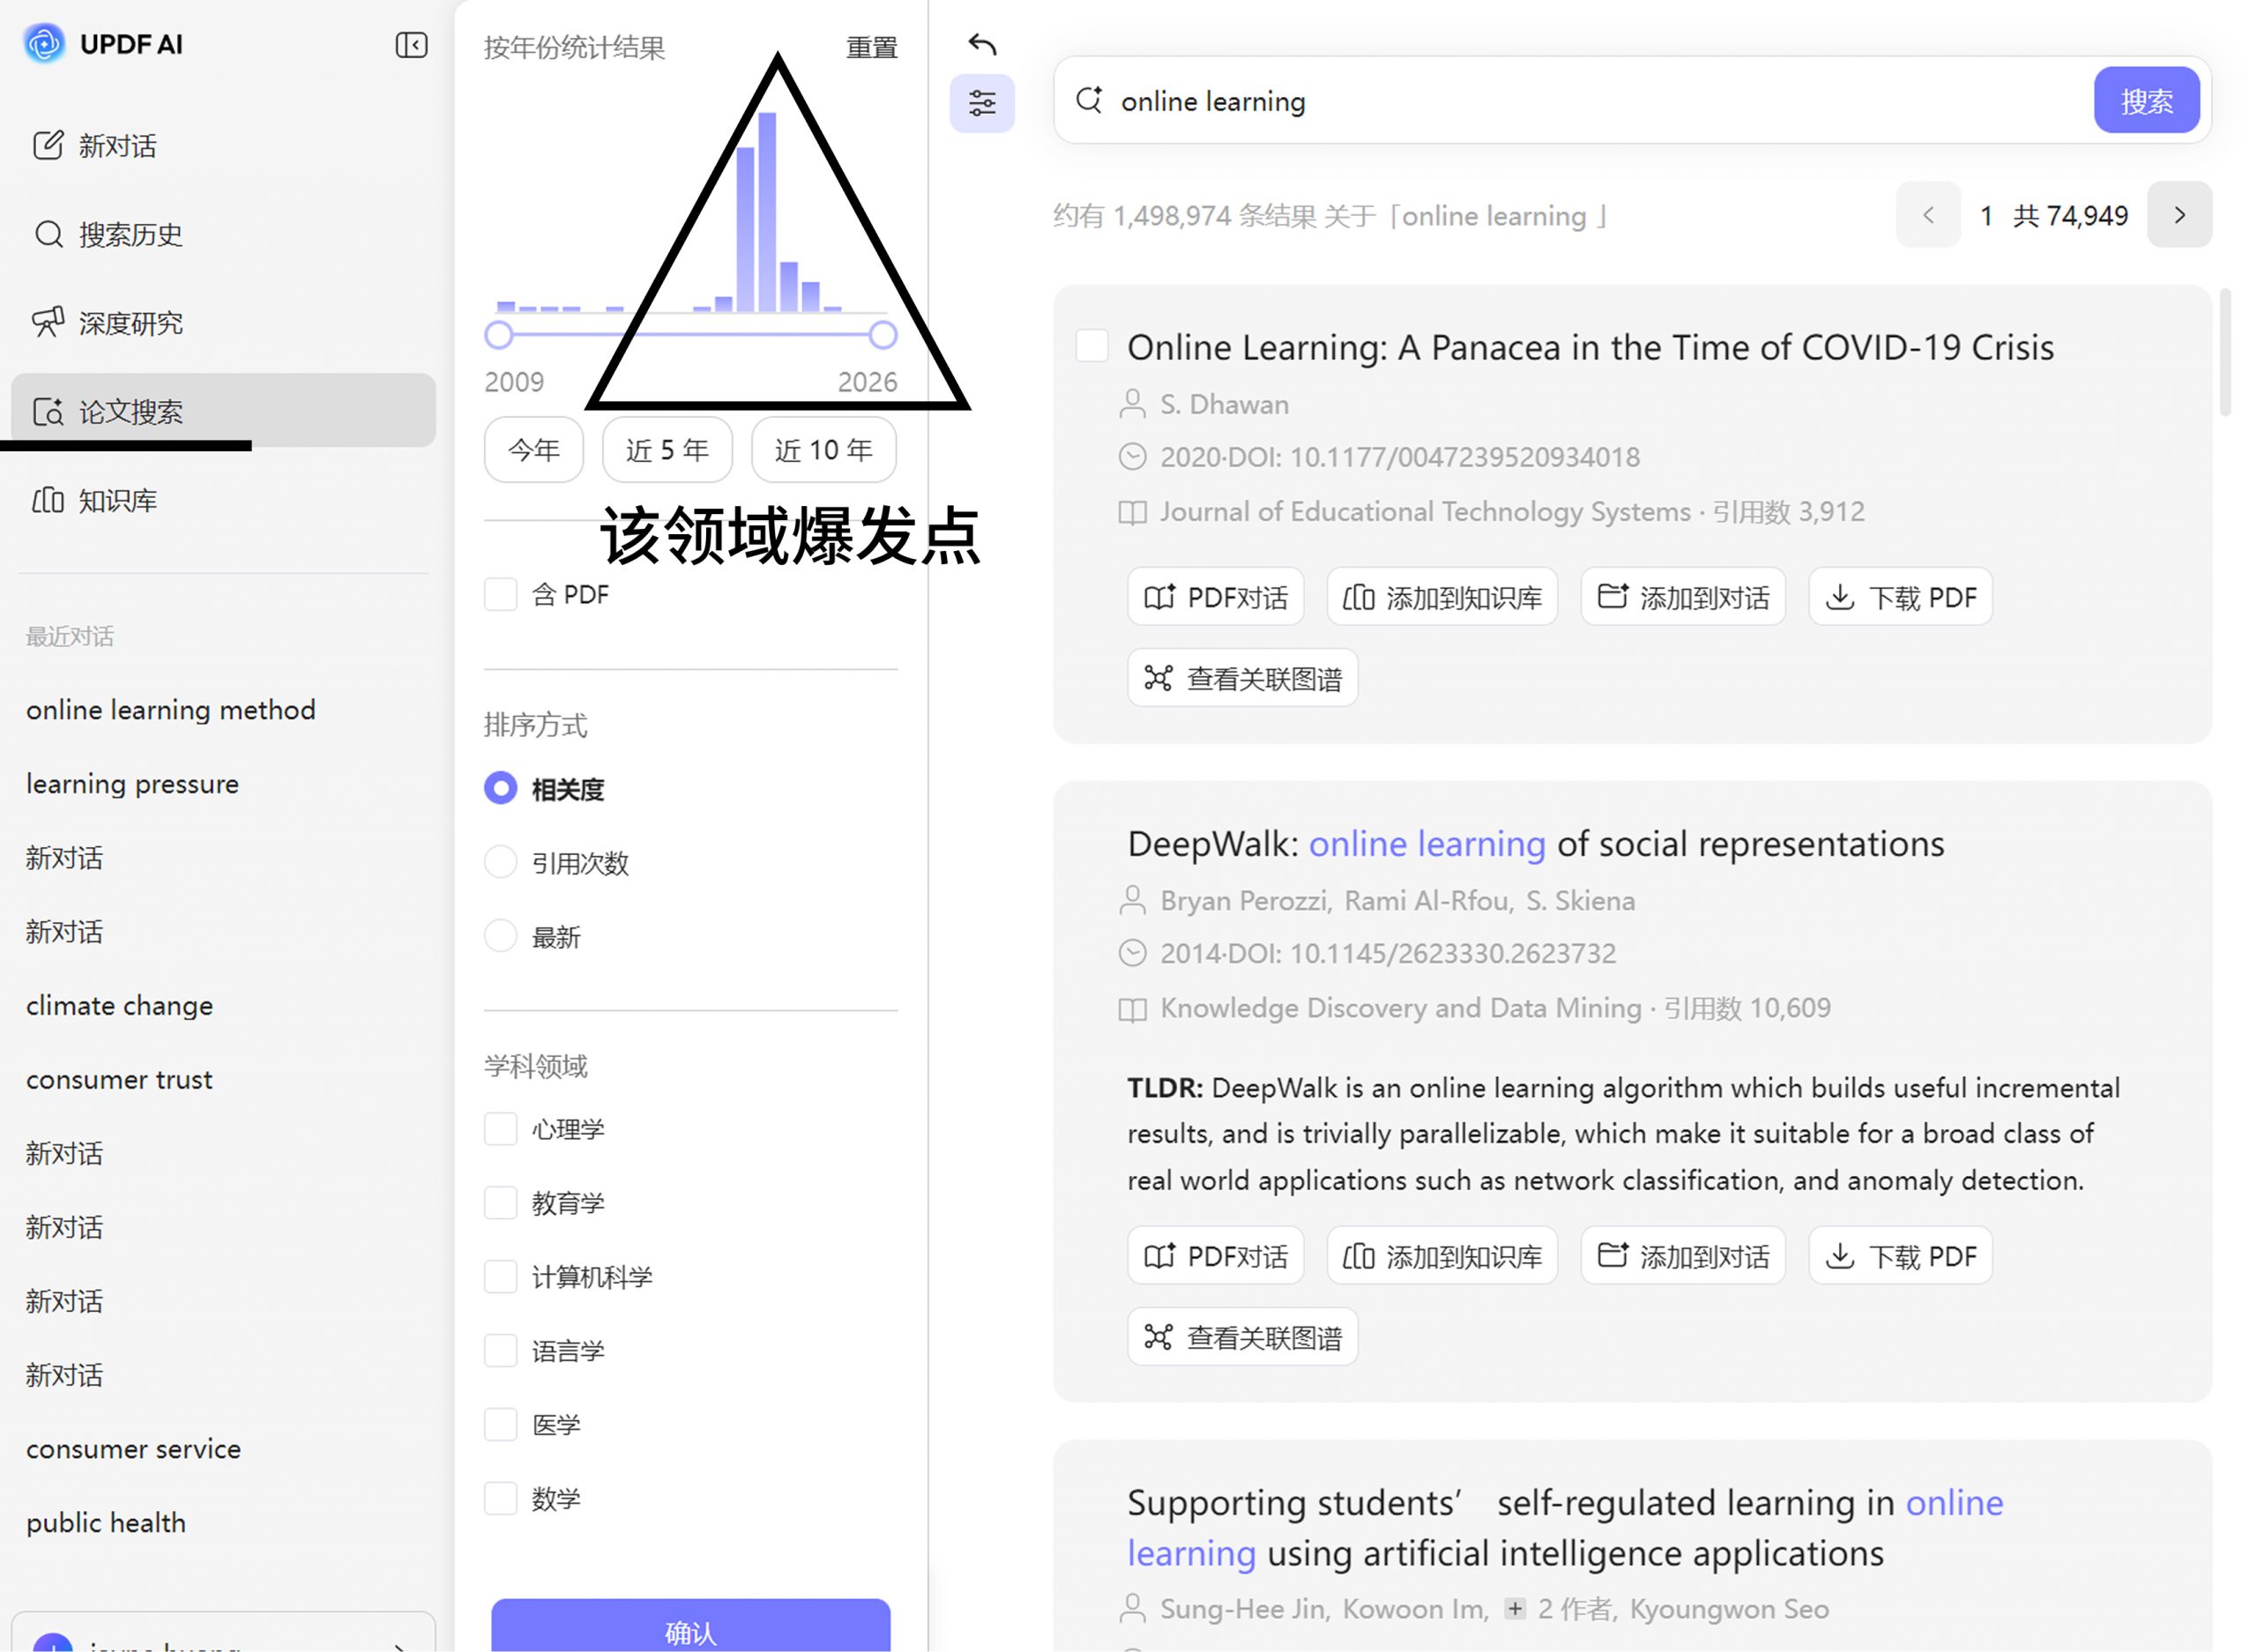Go to the next results page
2257x1652 pixels.
click(x=2180, y=214)
